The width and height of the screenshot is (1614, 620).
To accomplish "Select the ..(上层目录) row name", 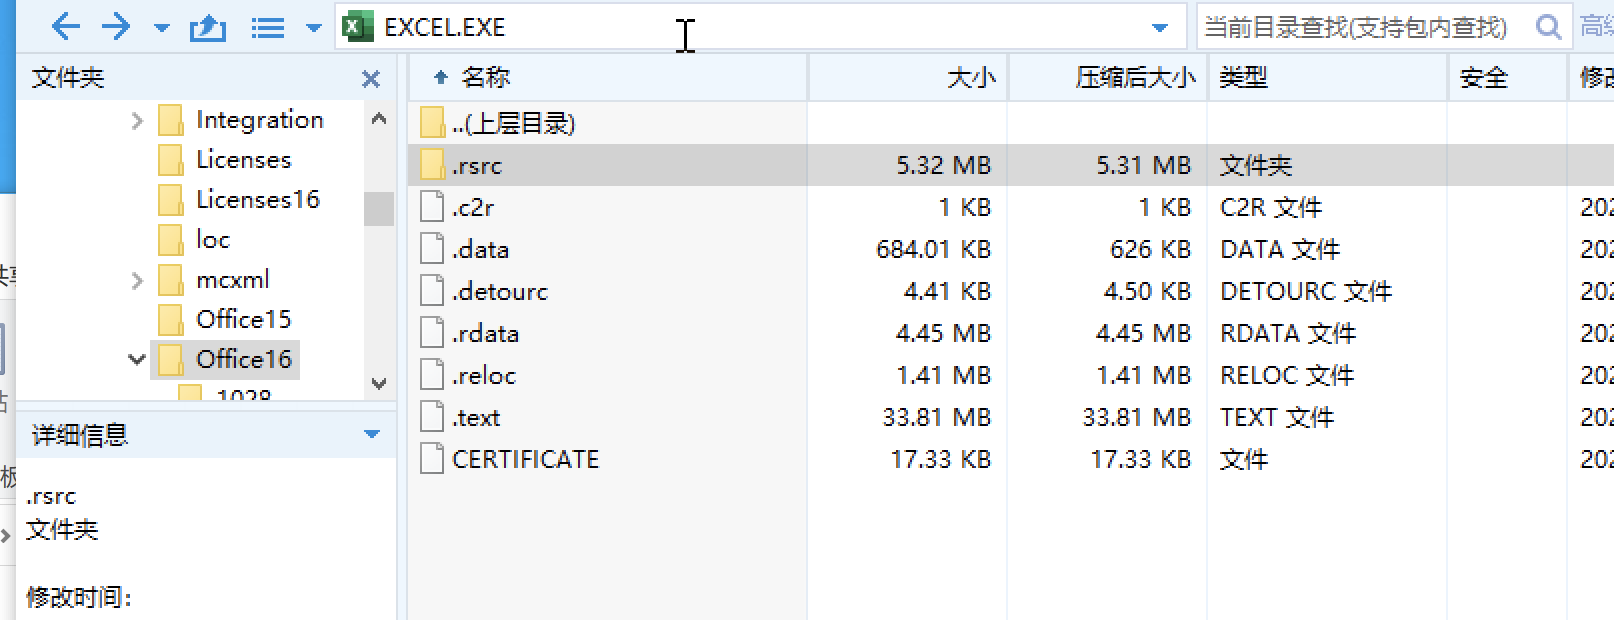I will (x=513, y=123).
